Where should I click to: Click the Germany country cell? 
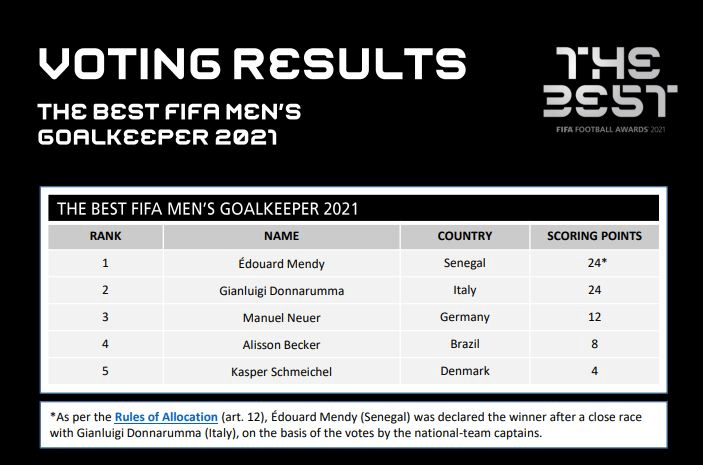point(464,318)
